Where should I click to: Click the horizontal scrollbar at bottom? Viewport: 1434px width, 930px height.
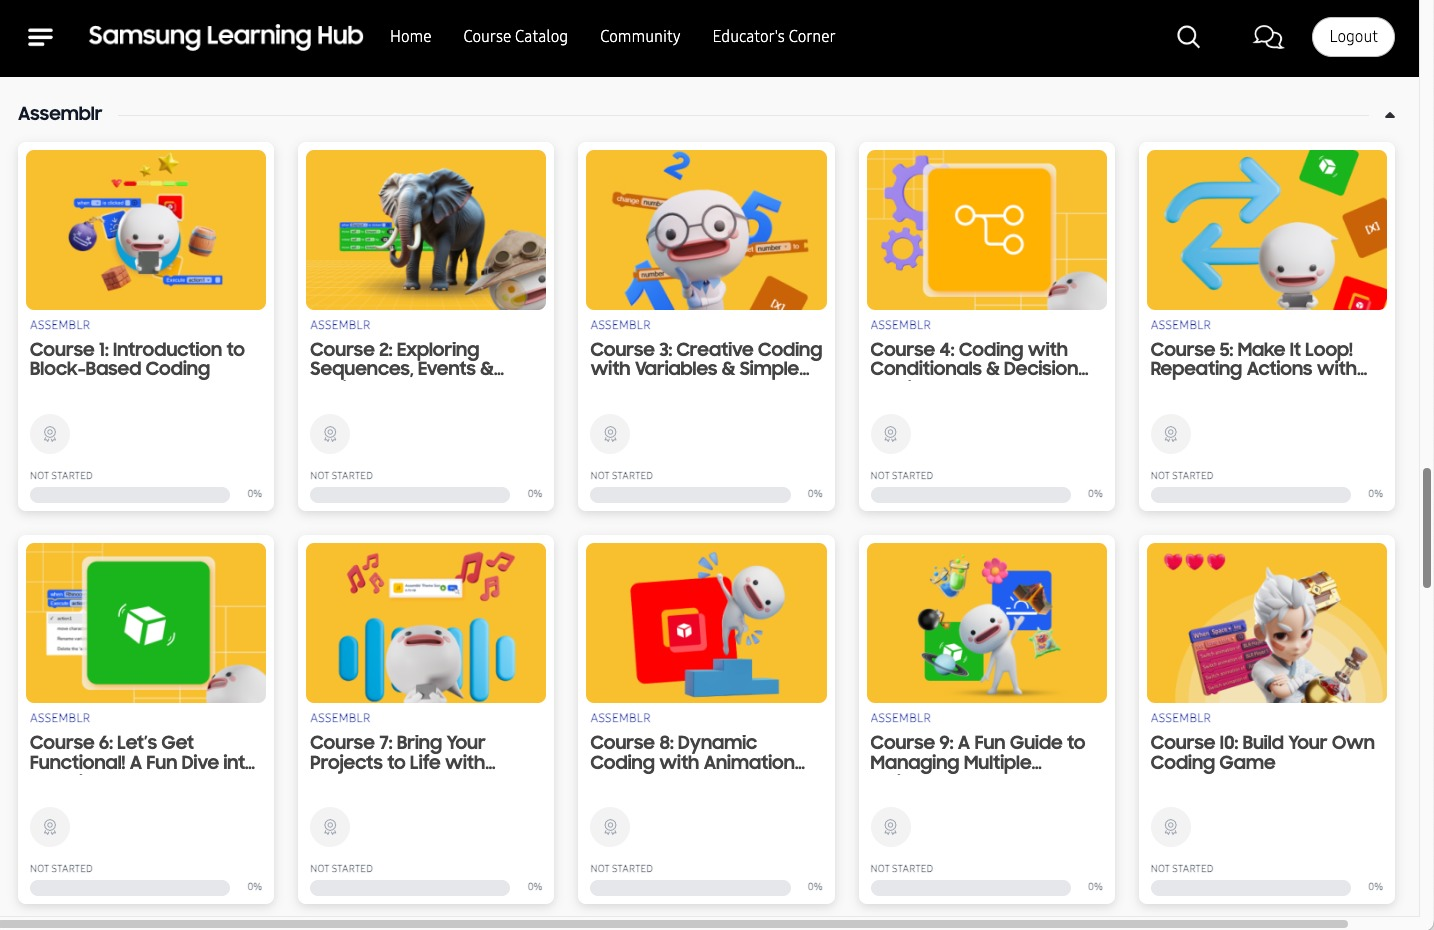pos(674,924)
